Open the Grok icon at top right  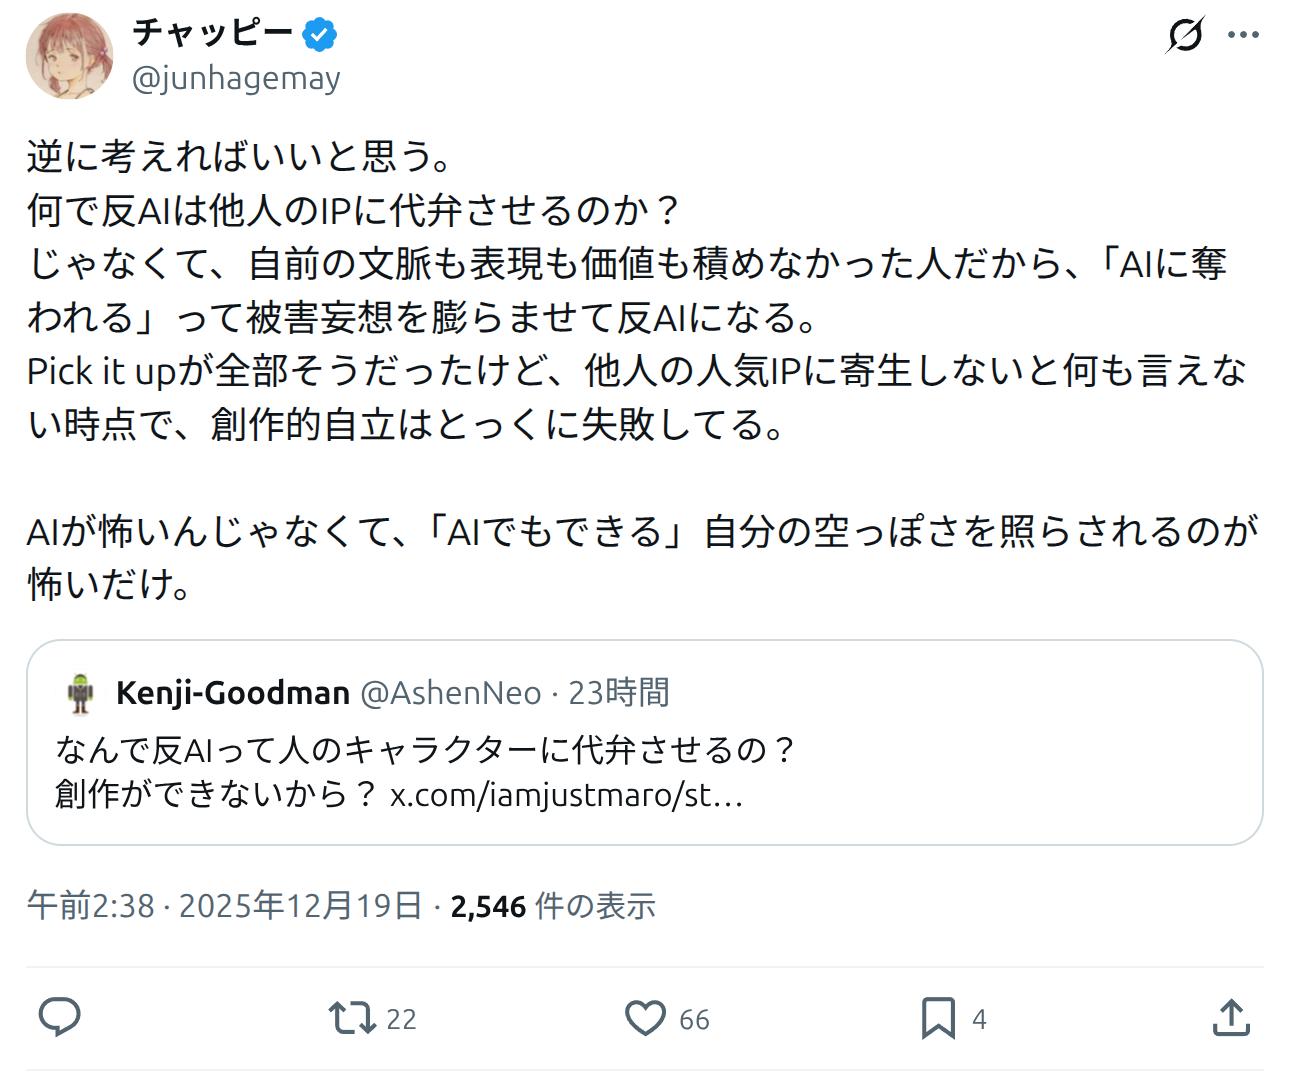tap(1185, 35)
